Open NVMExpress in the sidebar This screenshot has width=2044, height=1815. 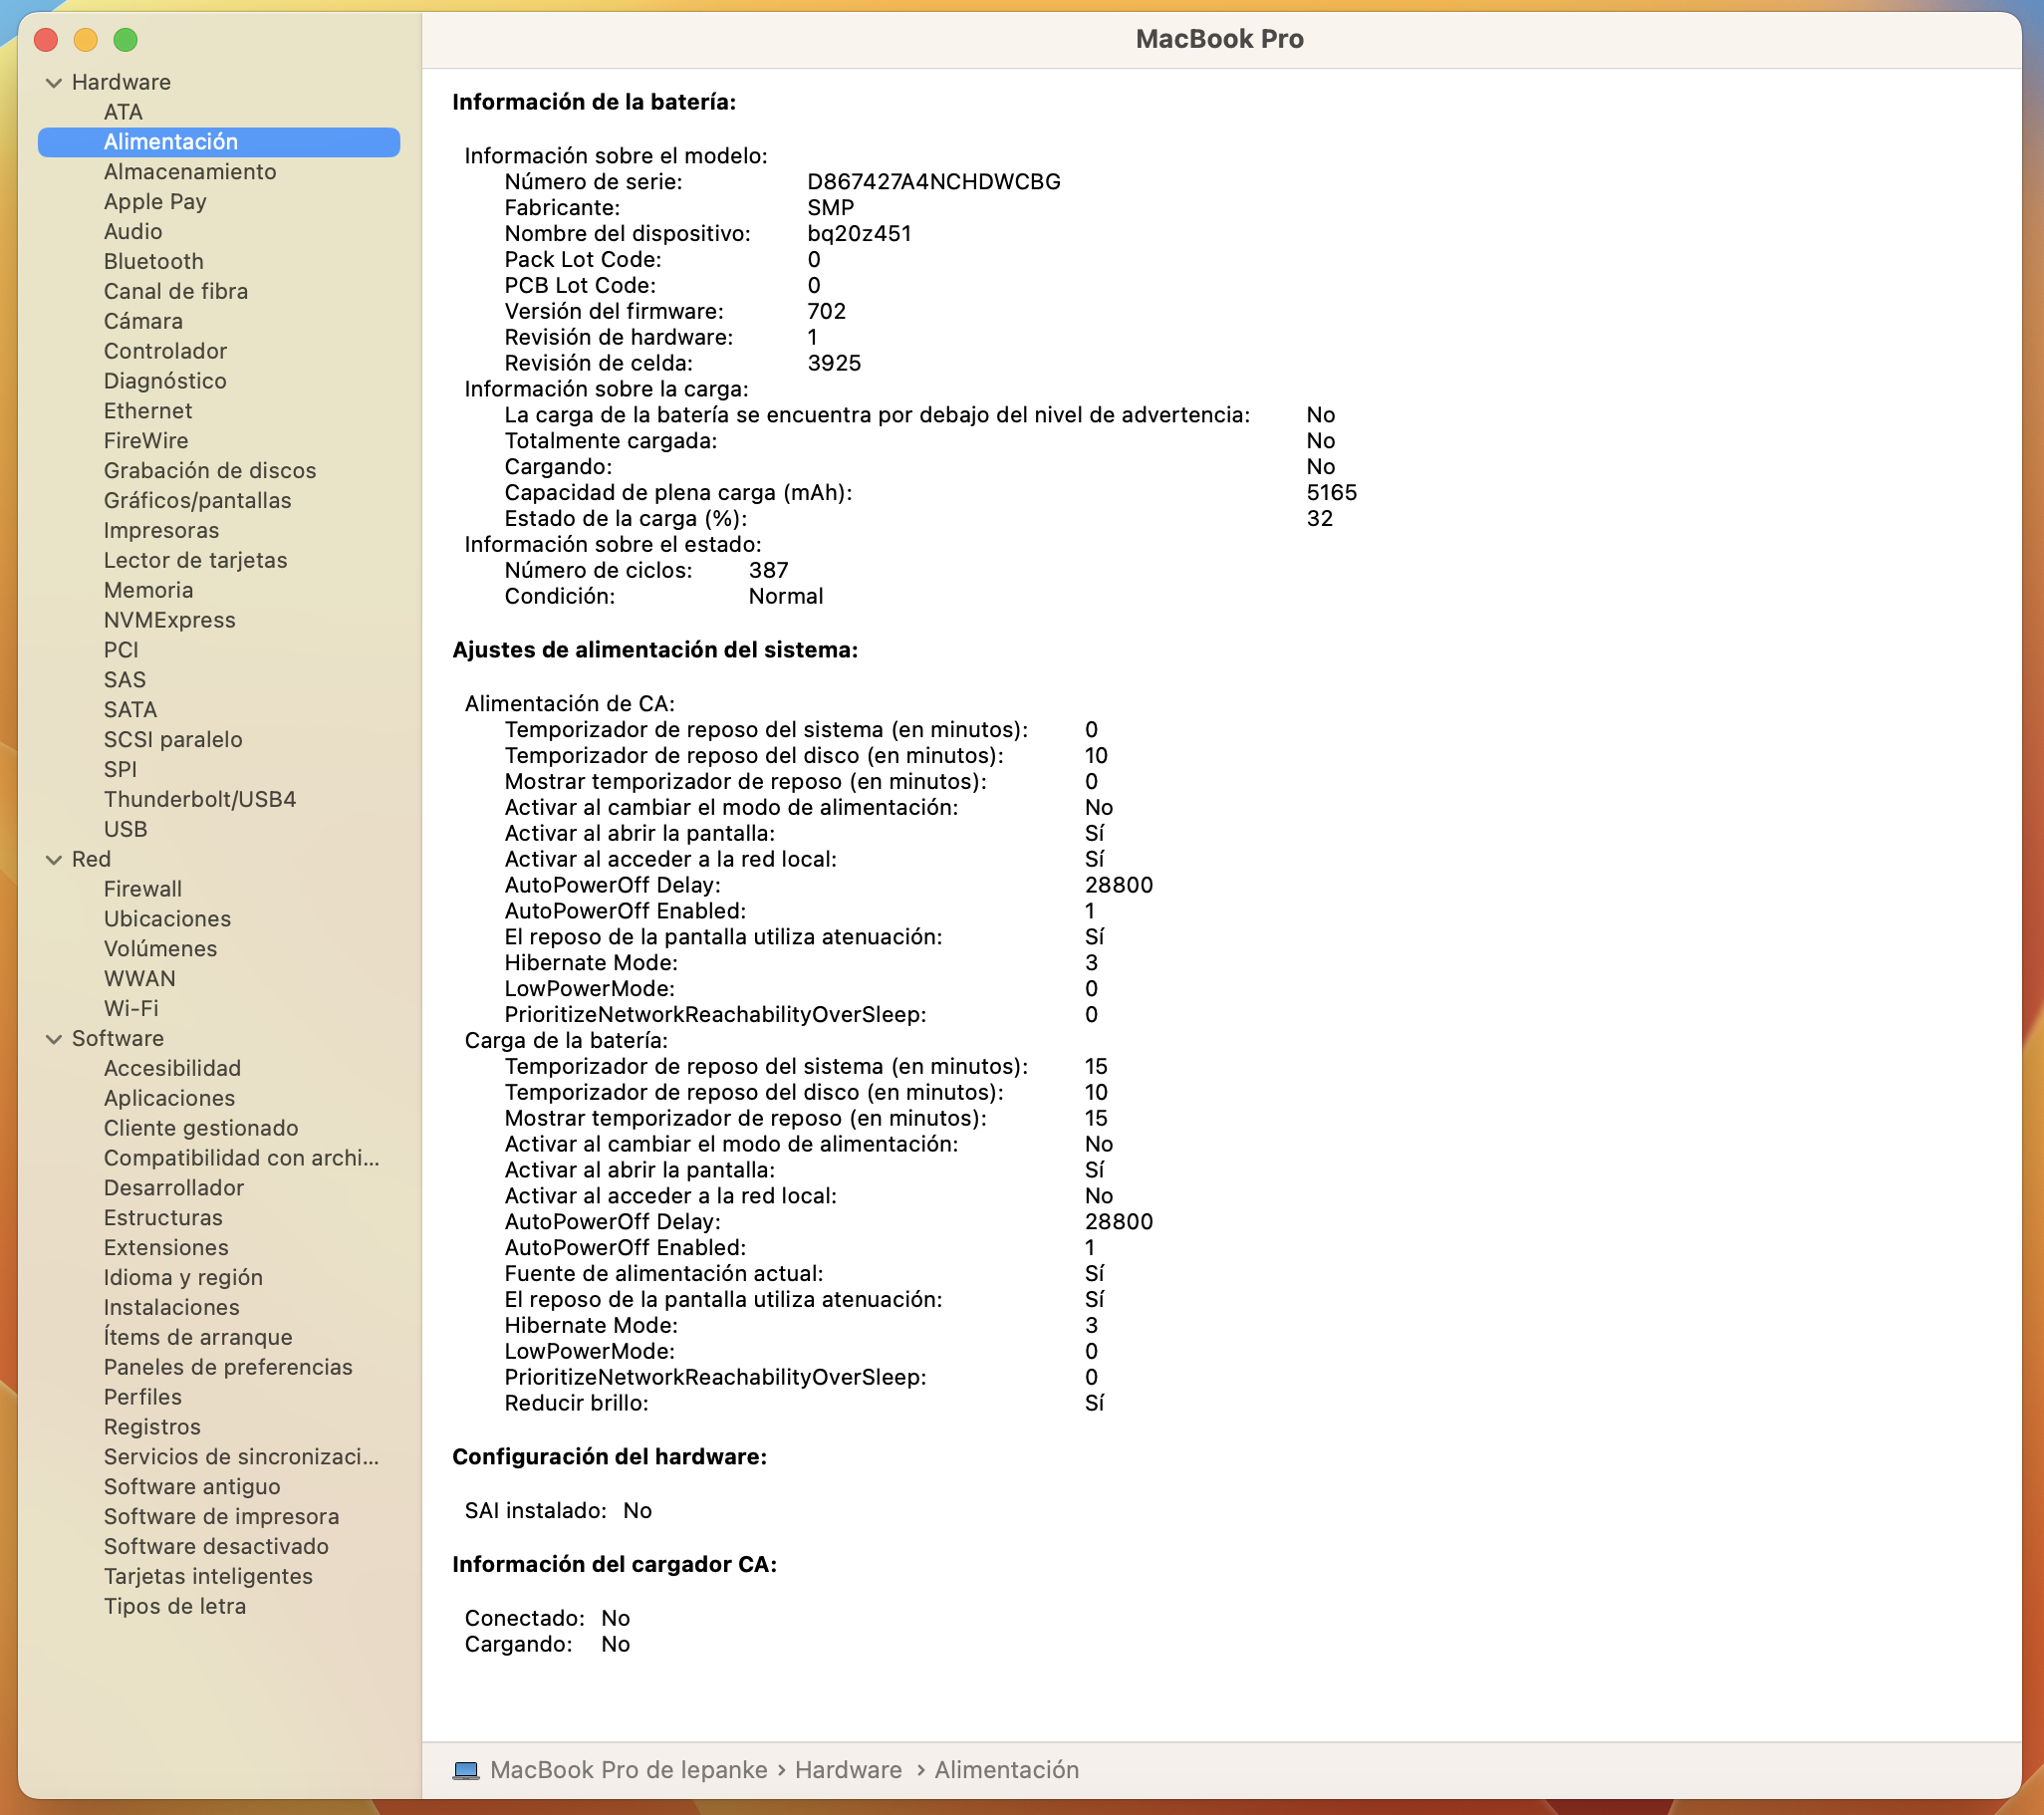pos(170,620)
